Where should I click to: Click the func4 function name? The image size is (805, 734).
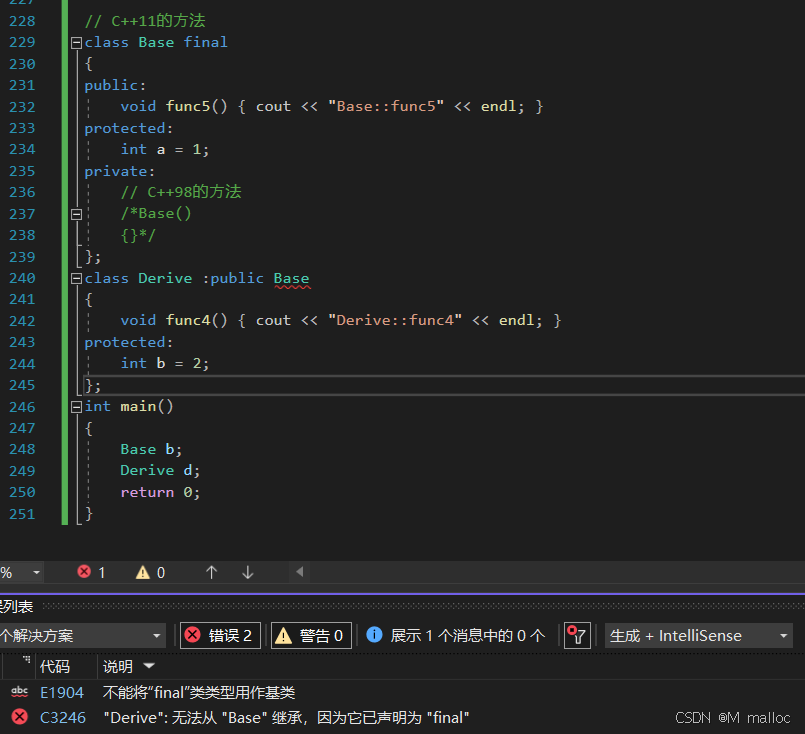coord(188,320)
